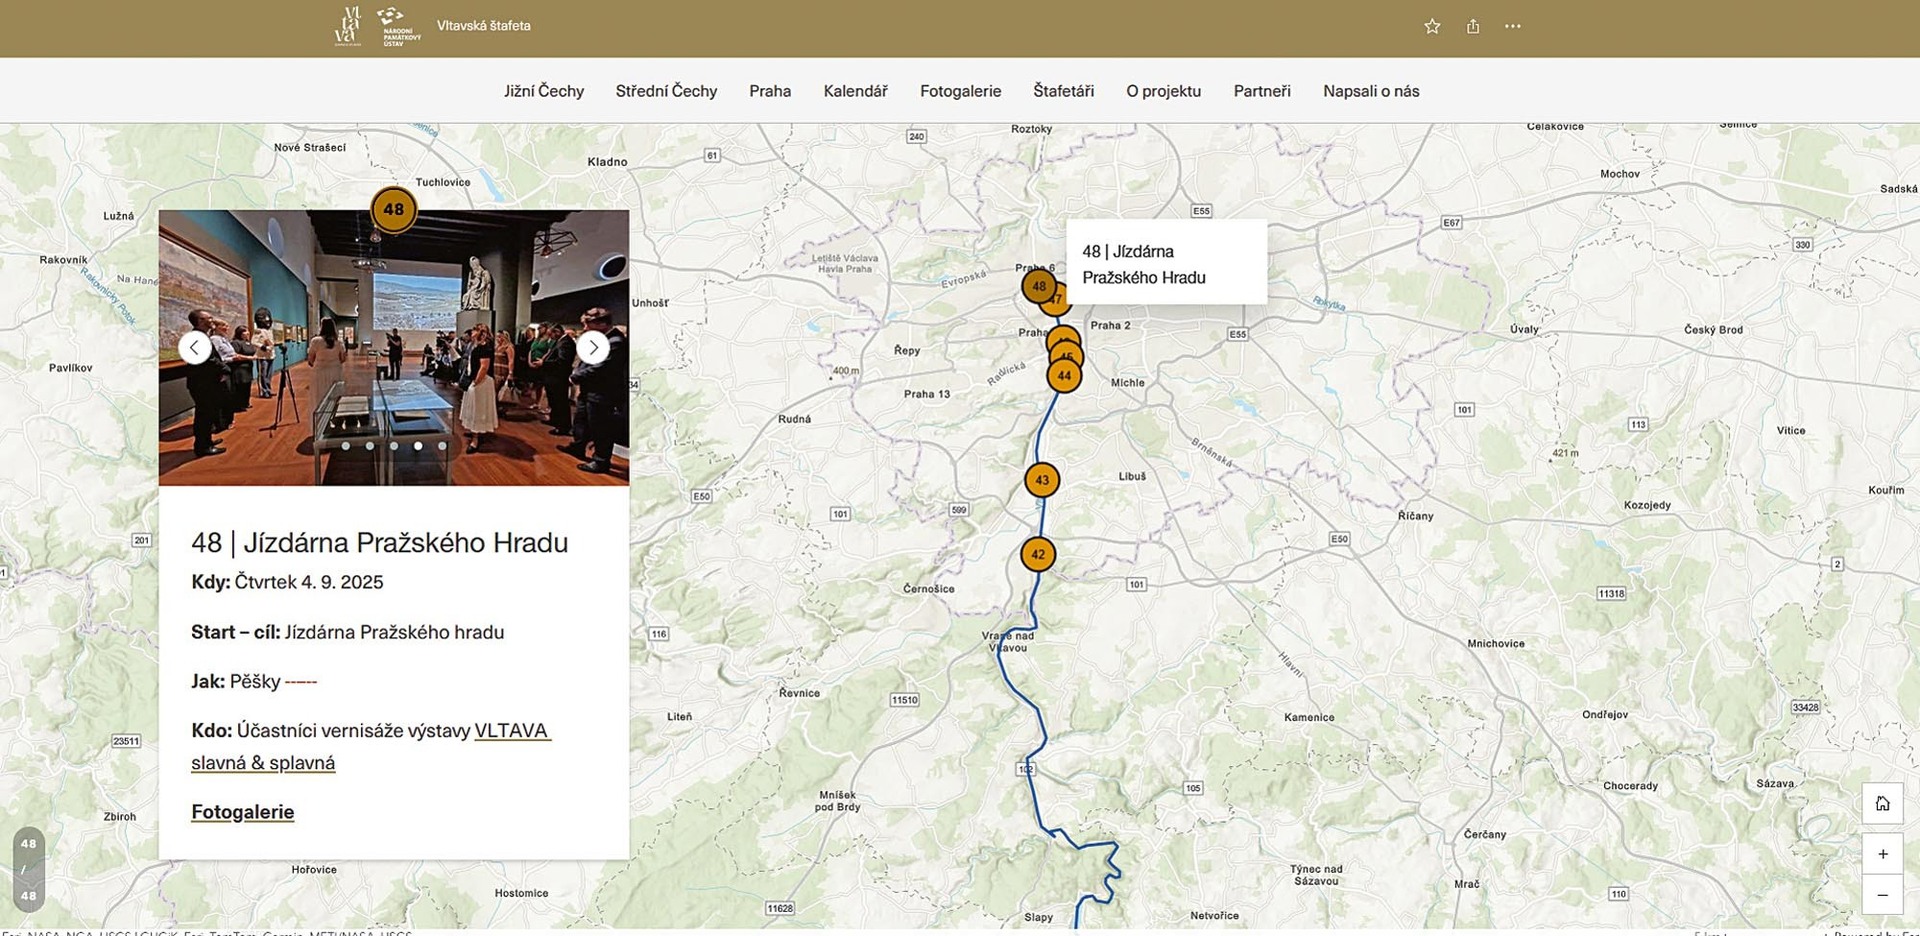Show previous photo in carousel
The width and height of the screenshot is (1920, 936).
195,347
